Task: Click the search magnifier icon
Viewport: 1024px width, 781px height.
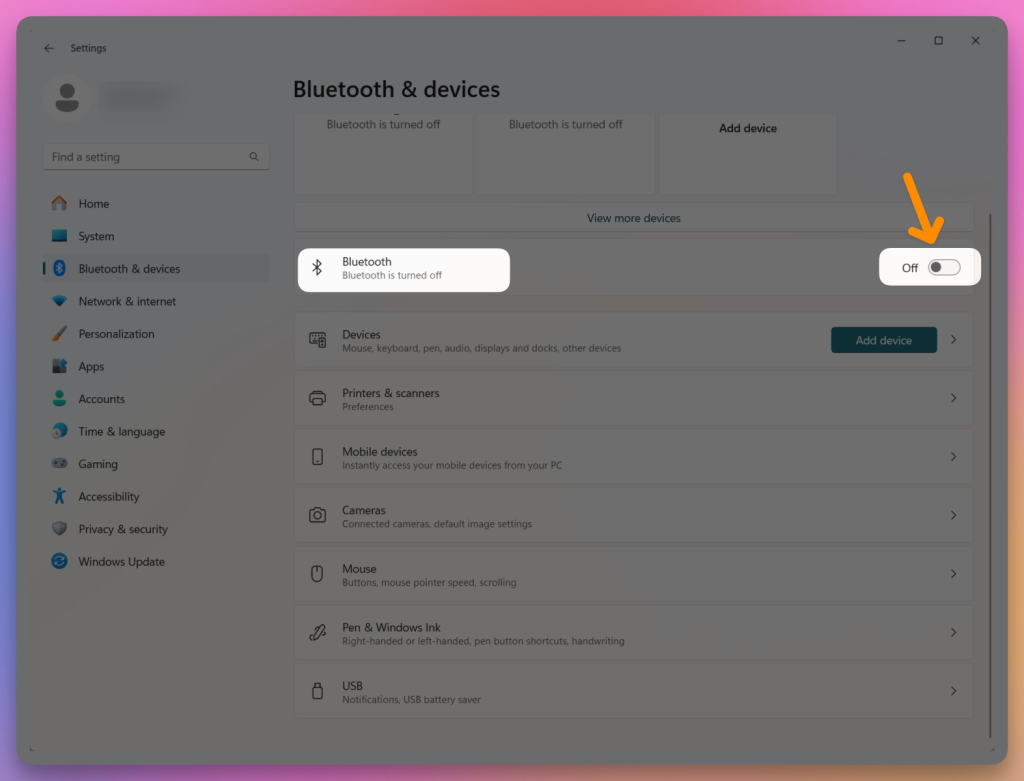Action: pos(253,157)
